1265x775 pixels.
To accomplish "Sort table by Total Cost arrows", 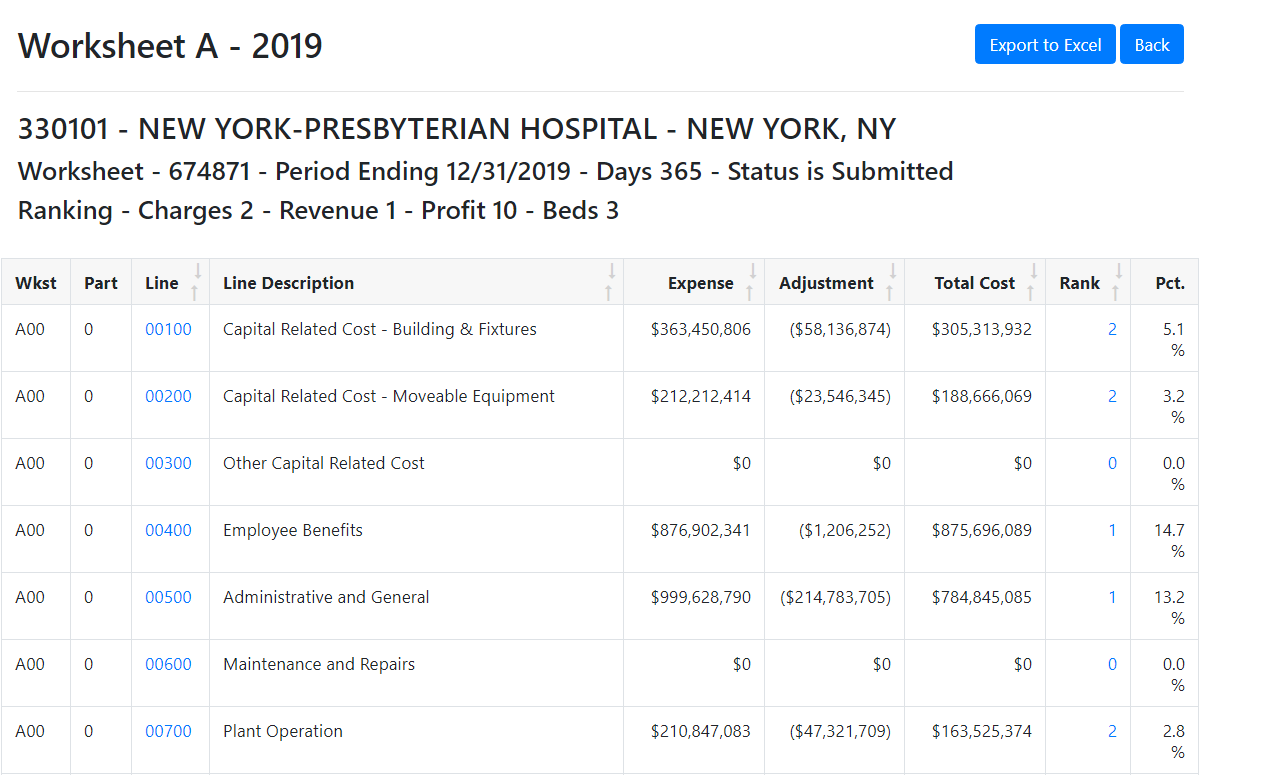I will pos(1033,282).
